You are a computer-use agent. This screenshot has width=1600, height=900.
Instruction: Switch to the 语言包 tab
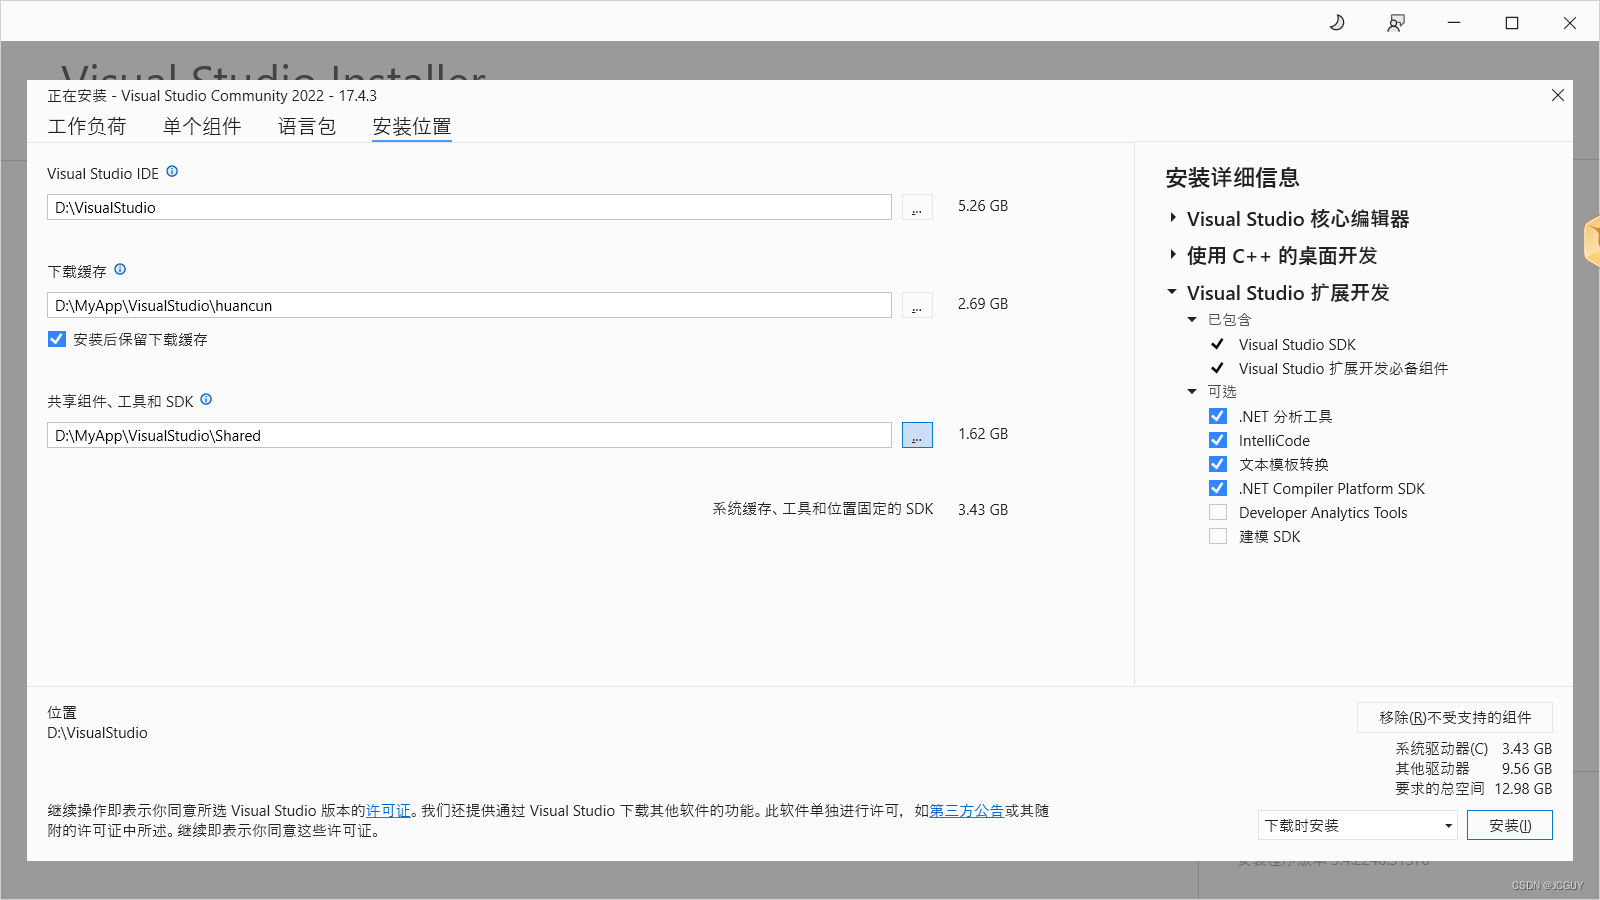(x=307, y=126)
